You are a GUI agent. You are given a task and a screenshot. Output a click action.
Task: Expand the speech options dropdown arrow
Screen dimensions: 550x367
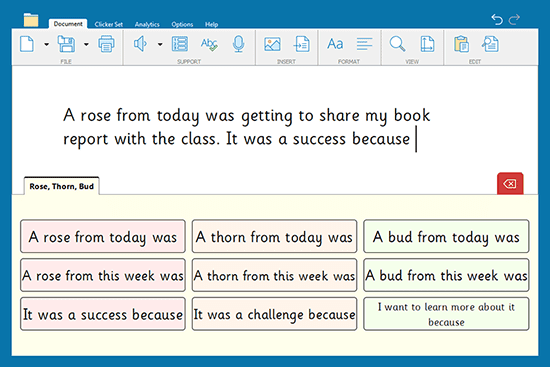(x=160, y=45)
